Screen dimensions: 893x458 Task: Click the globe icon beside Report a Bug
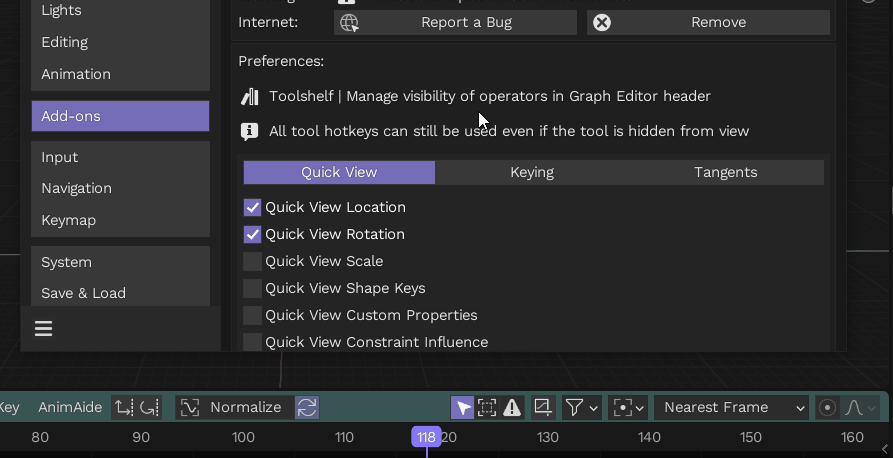click(x=349, y=23)
